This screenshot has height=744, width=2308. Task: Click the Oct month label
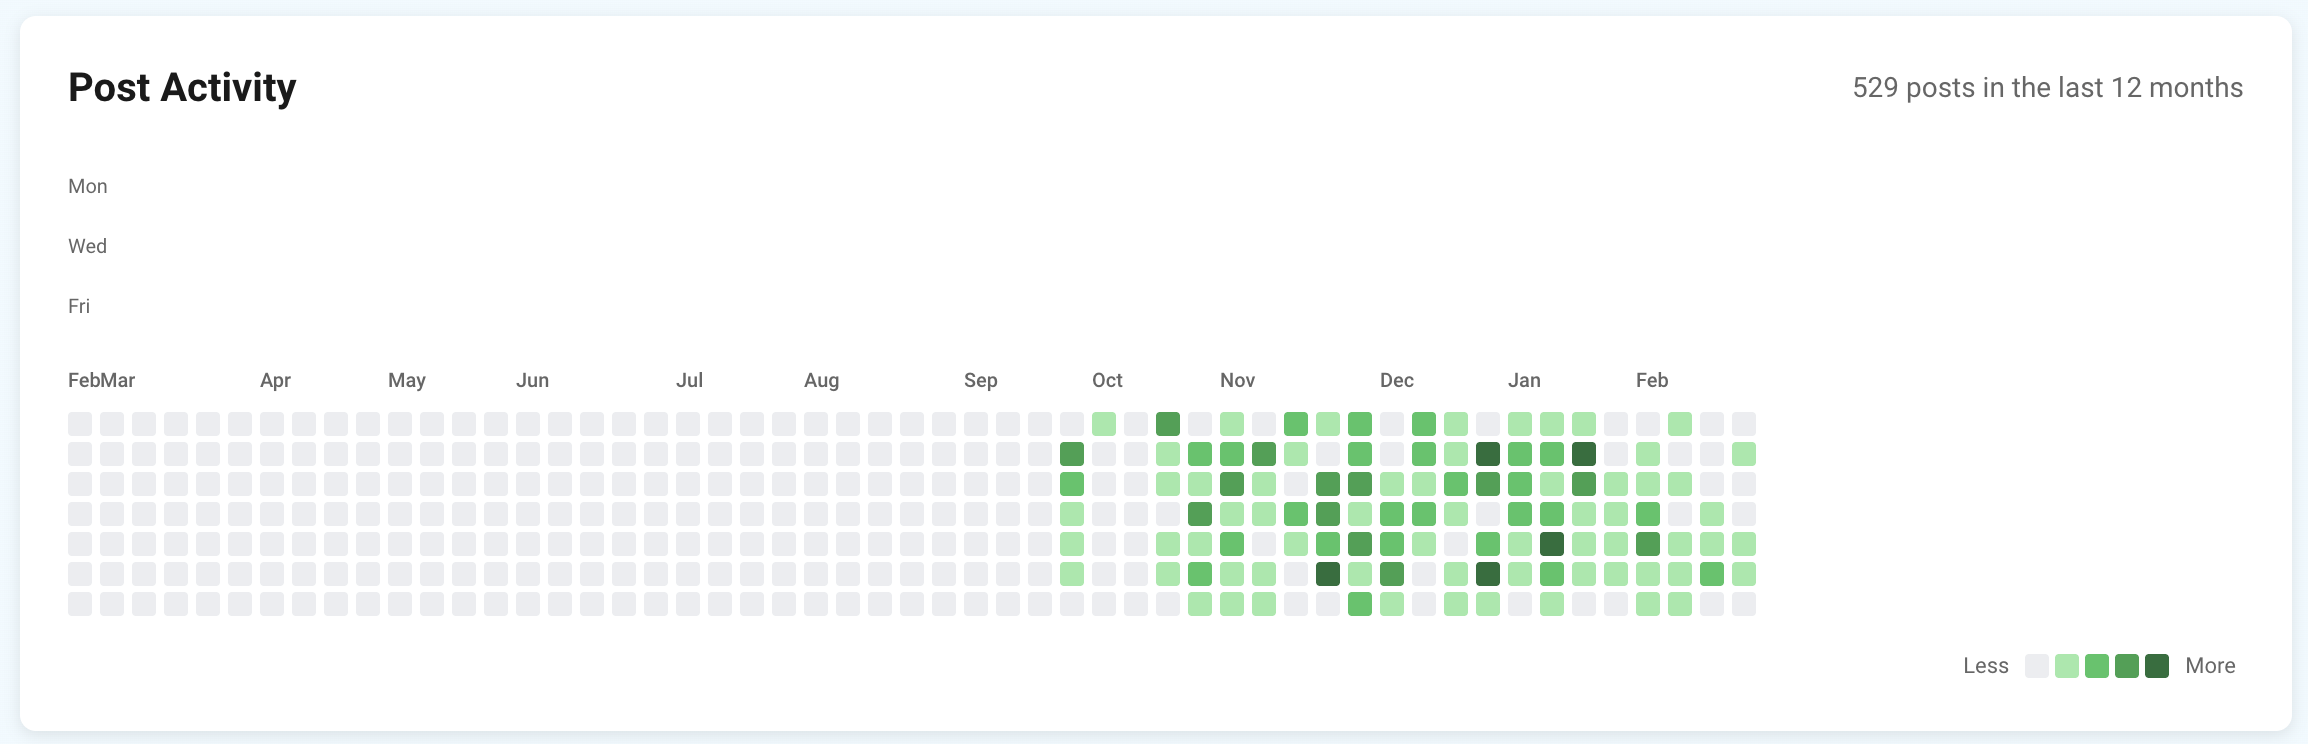click(x=1107, y=380)
